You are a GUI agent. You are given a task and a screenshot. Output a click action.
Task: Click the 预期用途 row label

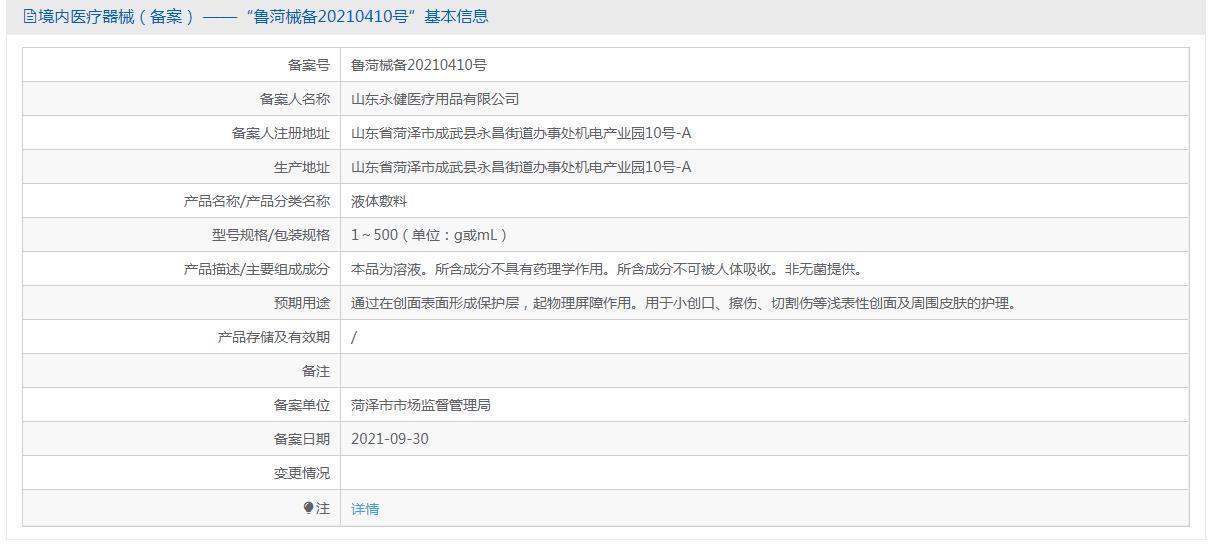click(302, 303)
